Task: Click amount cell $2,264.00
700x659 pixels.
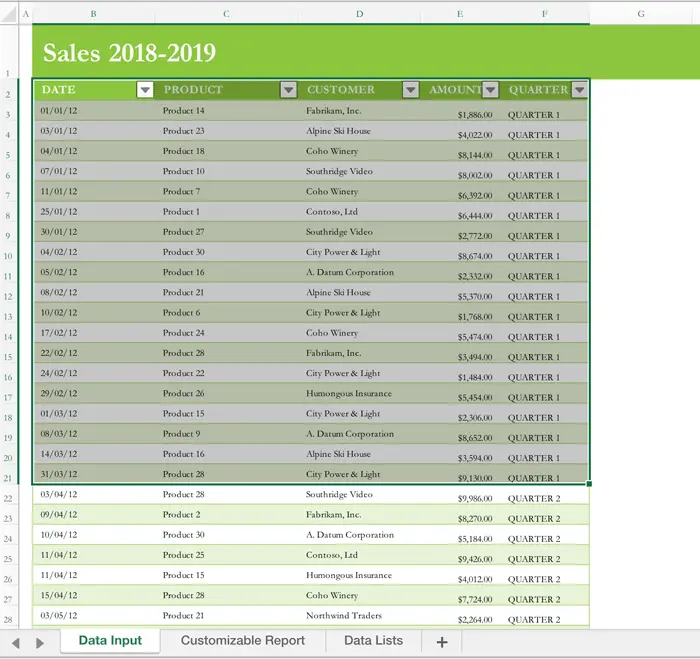Action: (475, 620)
